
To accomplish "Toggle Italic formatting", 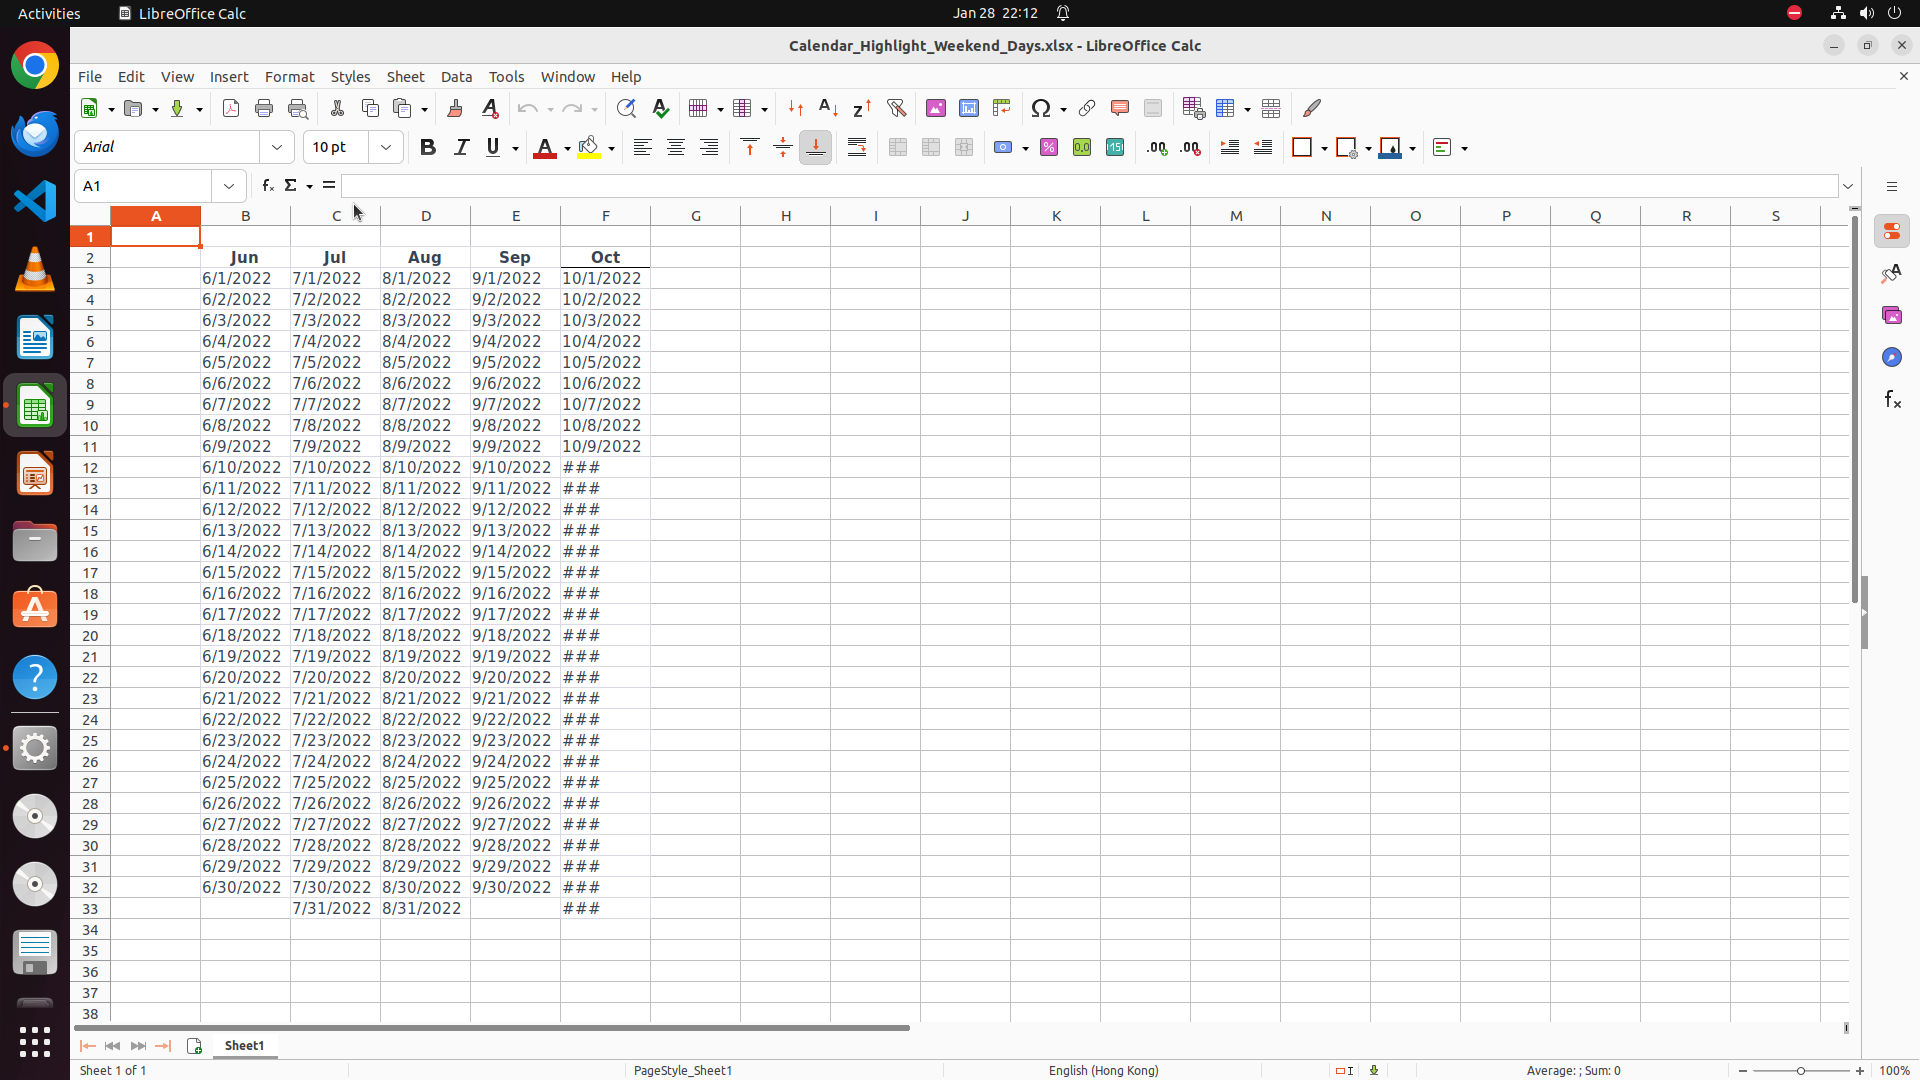I will [x=461, y=148].
